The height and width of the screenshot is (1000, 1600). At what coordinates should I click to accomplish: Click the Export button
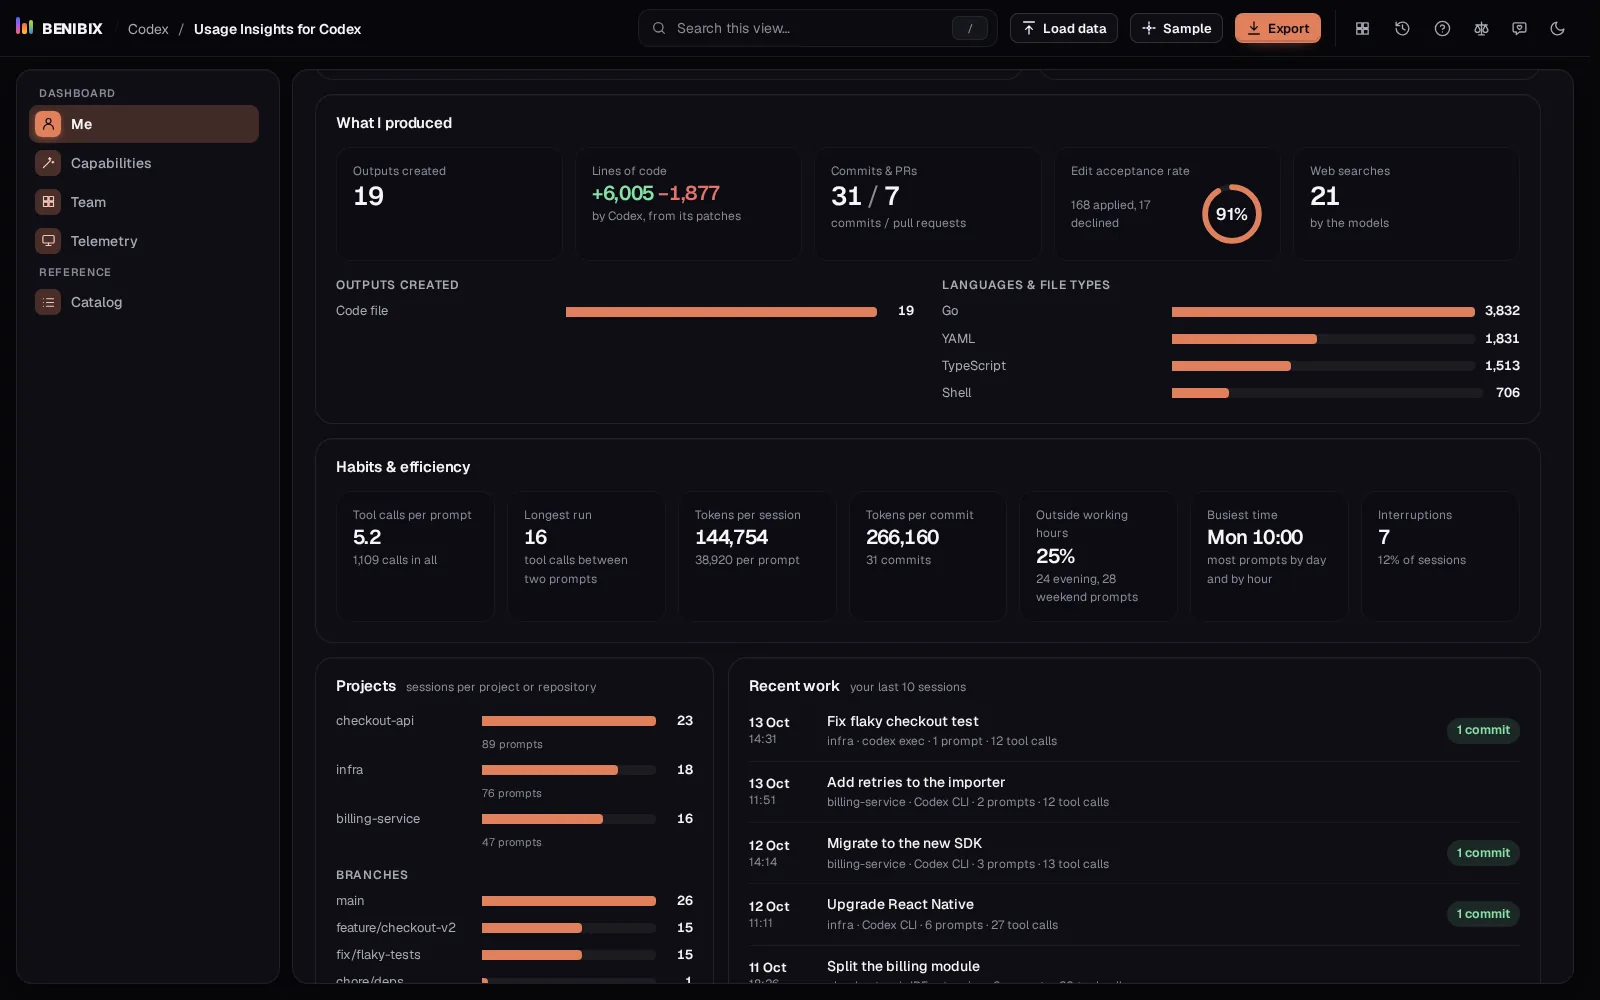point(1277,29)
